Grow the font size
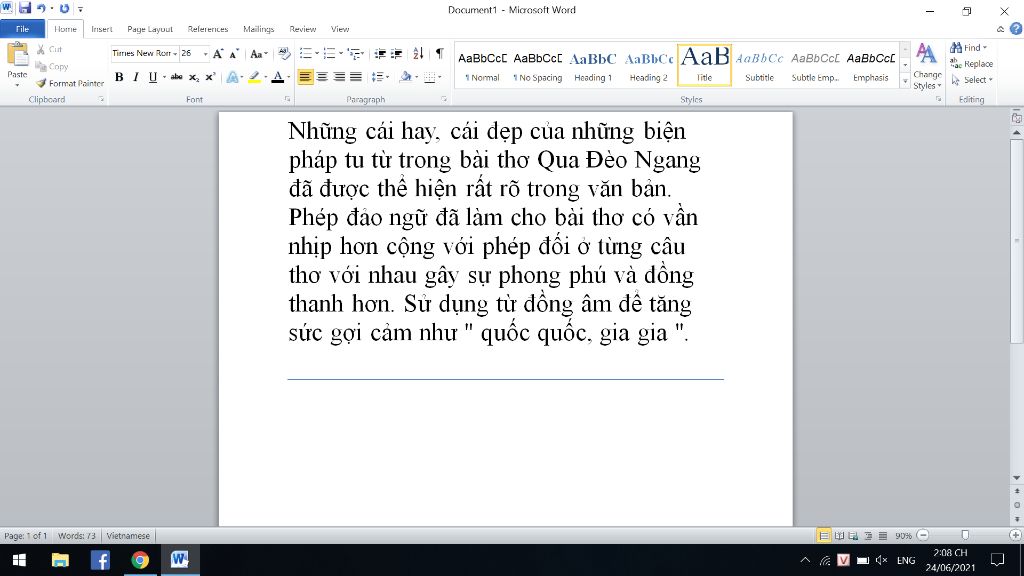 pyautogui.click(x=217, y=54)
